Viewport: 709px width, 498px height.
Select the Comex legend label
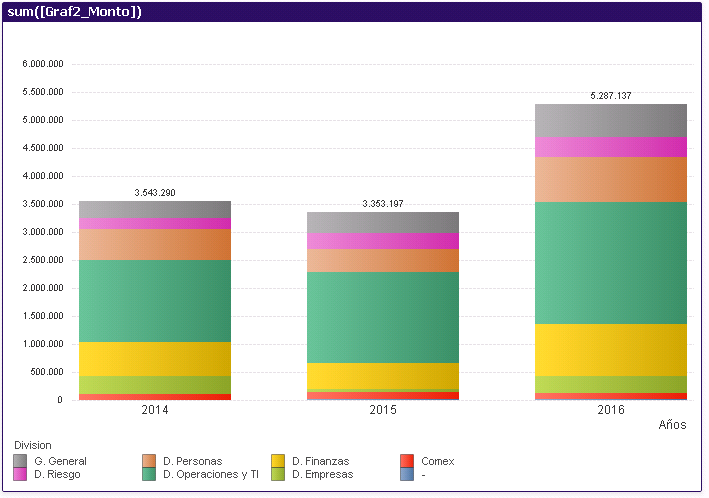pyautogui.click(x=438, y=461)
